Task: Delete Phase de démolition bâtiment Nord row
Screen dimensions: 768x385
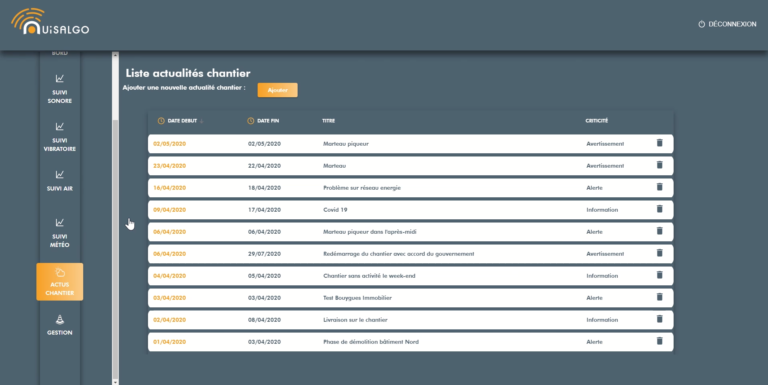Action: (x=659, y=341)
